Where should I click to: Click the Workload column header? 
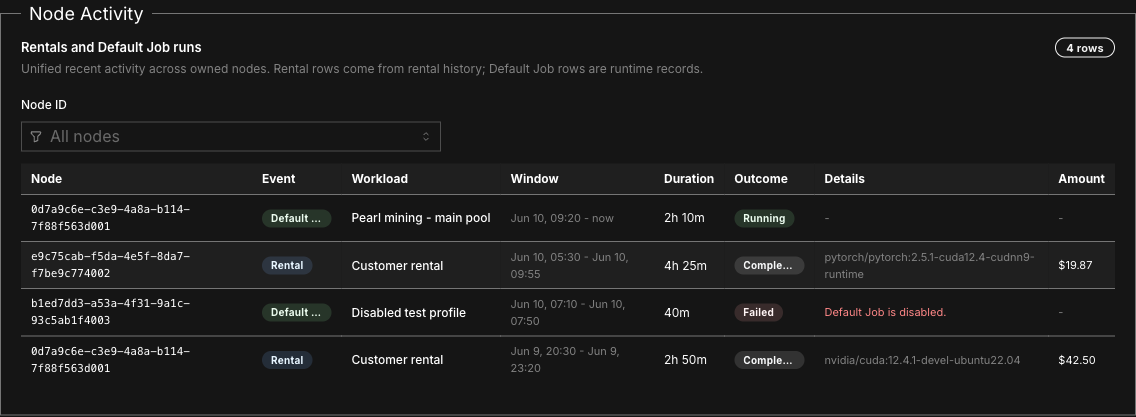pyautogui.click(x=380, y=179)
